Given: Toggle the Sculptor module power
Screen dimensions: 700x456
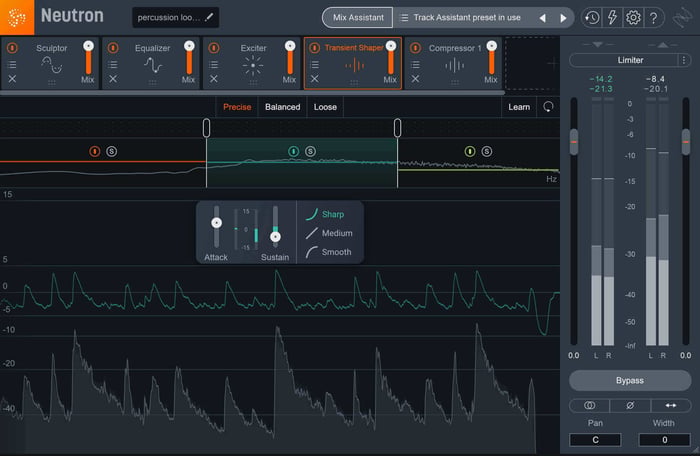Looking at the screenshot, I should [12, 48].
